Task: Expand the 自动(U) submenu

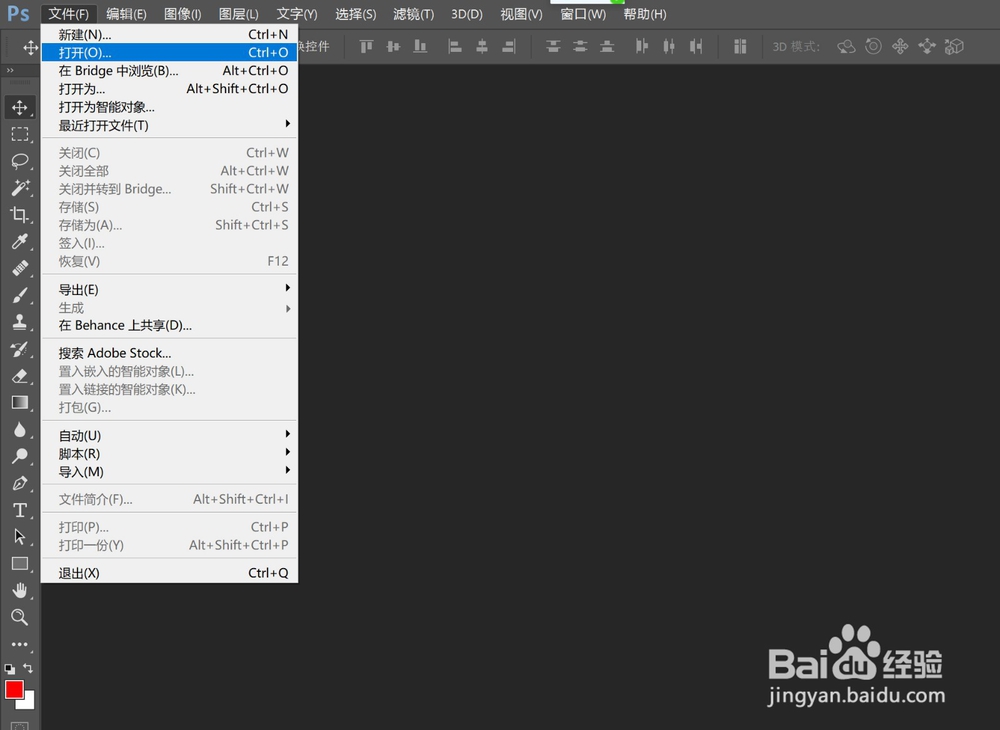Action: pyautogui.click(x=169, y=435)
